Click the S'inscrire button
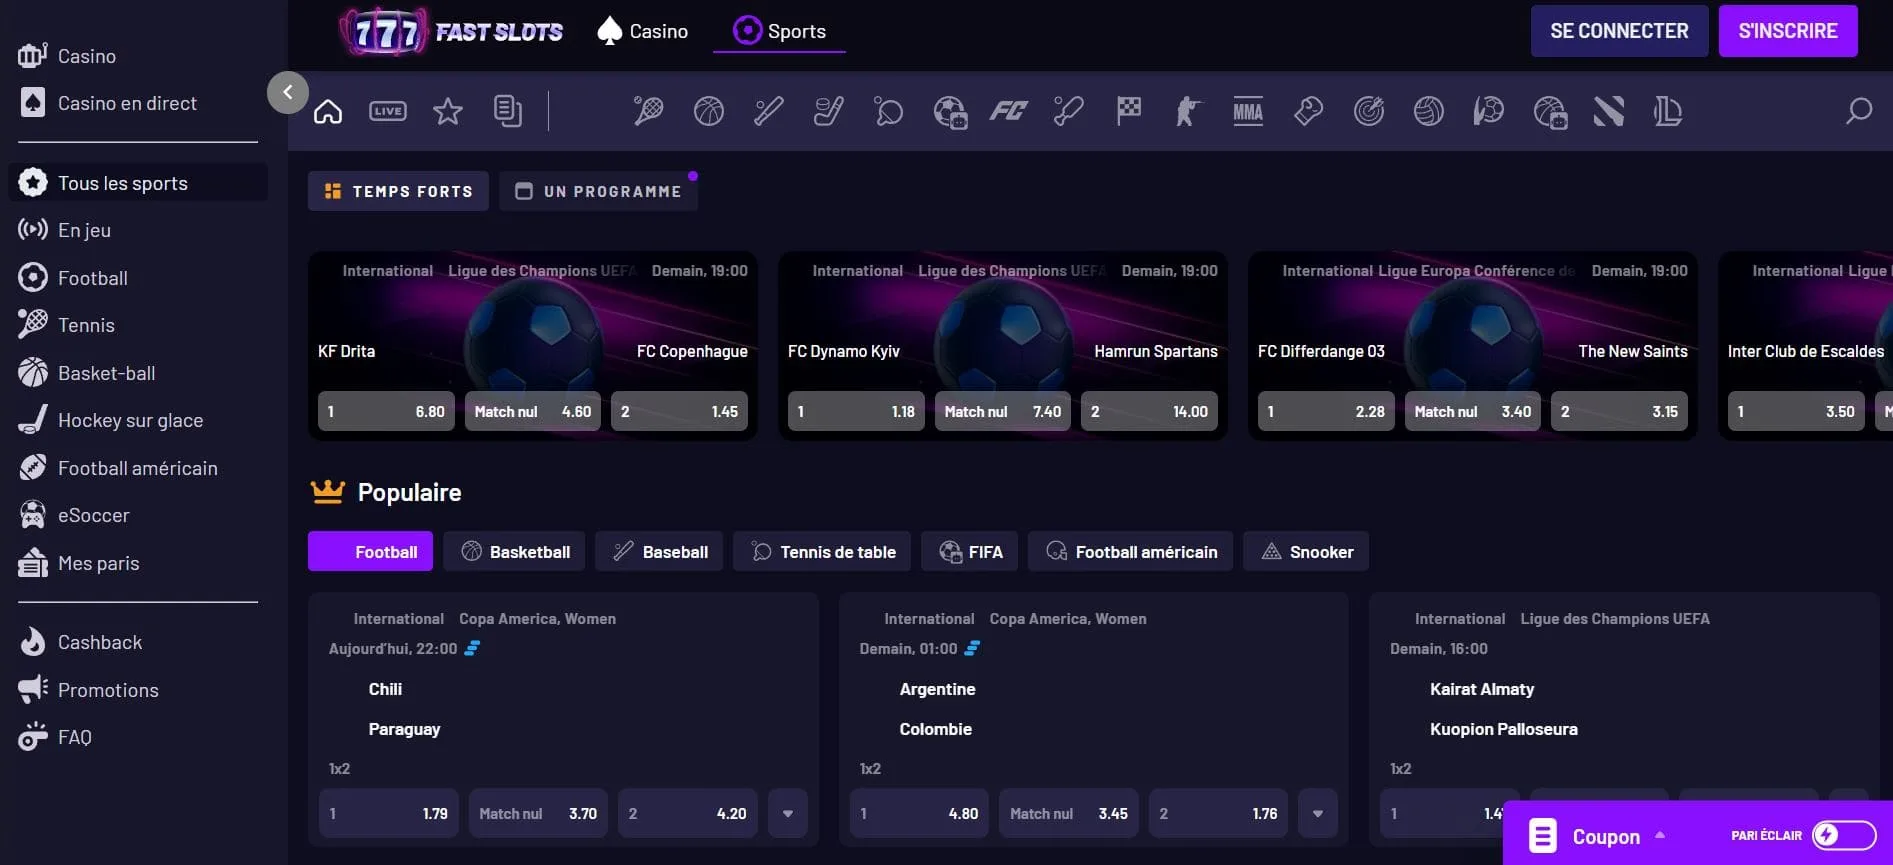 coord(1788,31)
